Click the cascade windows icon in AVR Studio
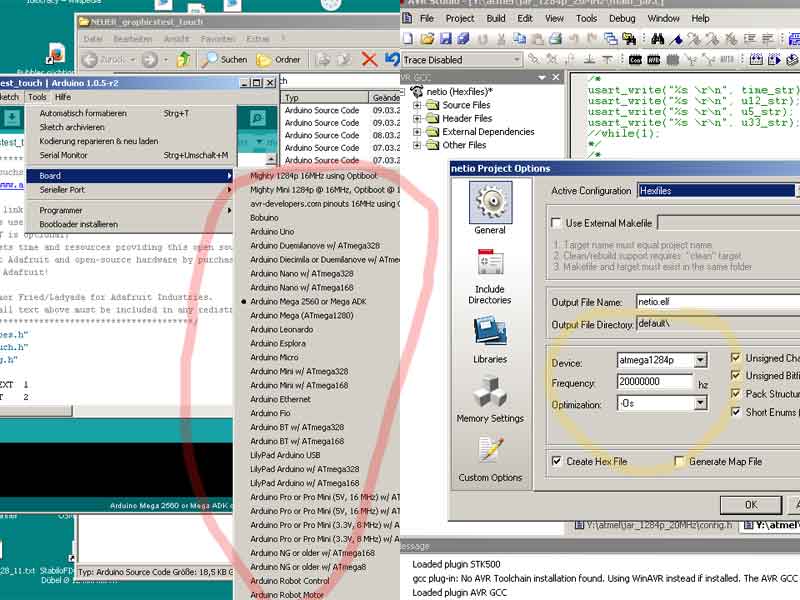The height and width of the screenshot is (600, 800). (x=610, y=38)
